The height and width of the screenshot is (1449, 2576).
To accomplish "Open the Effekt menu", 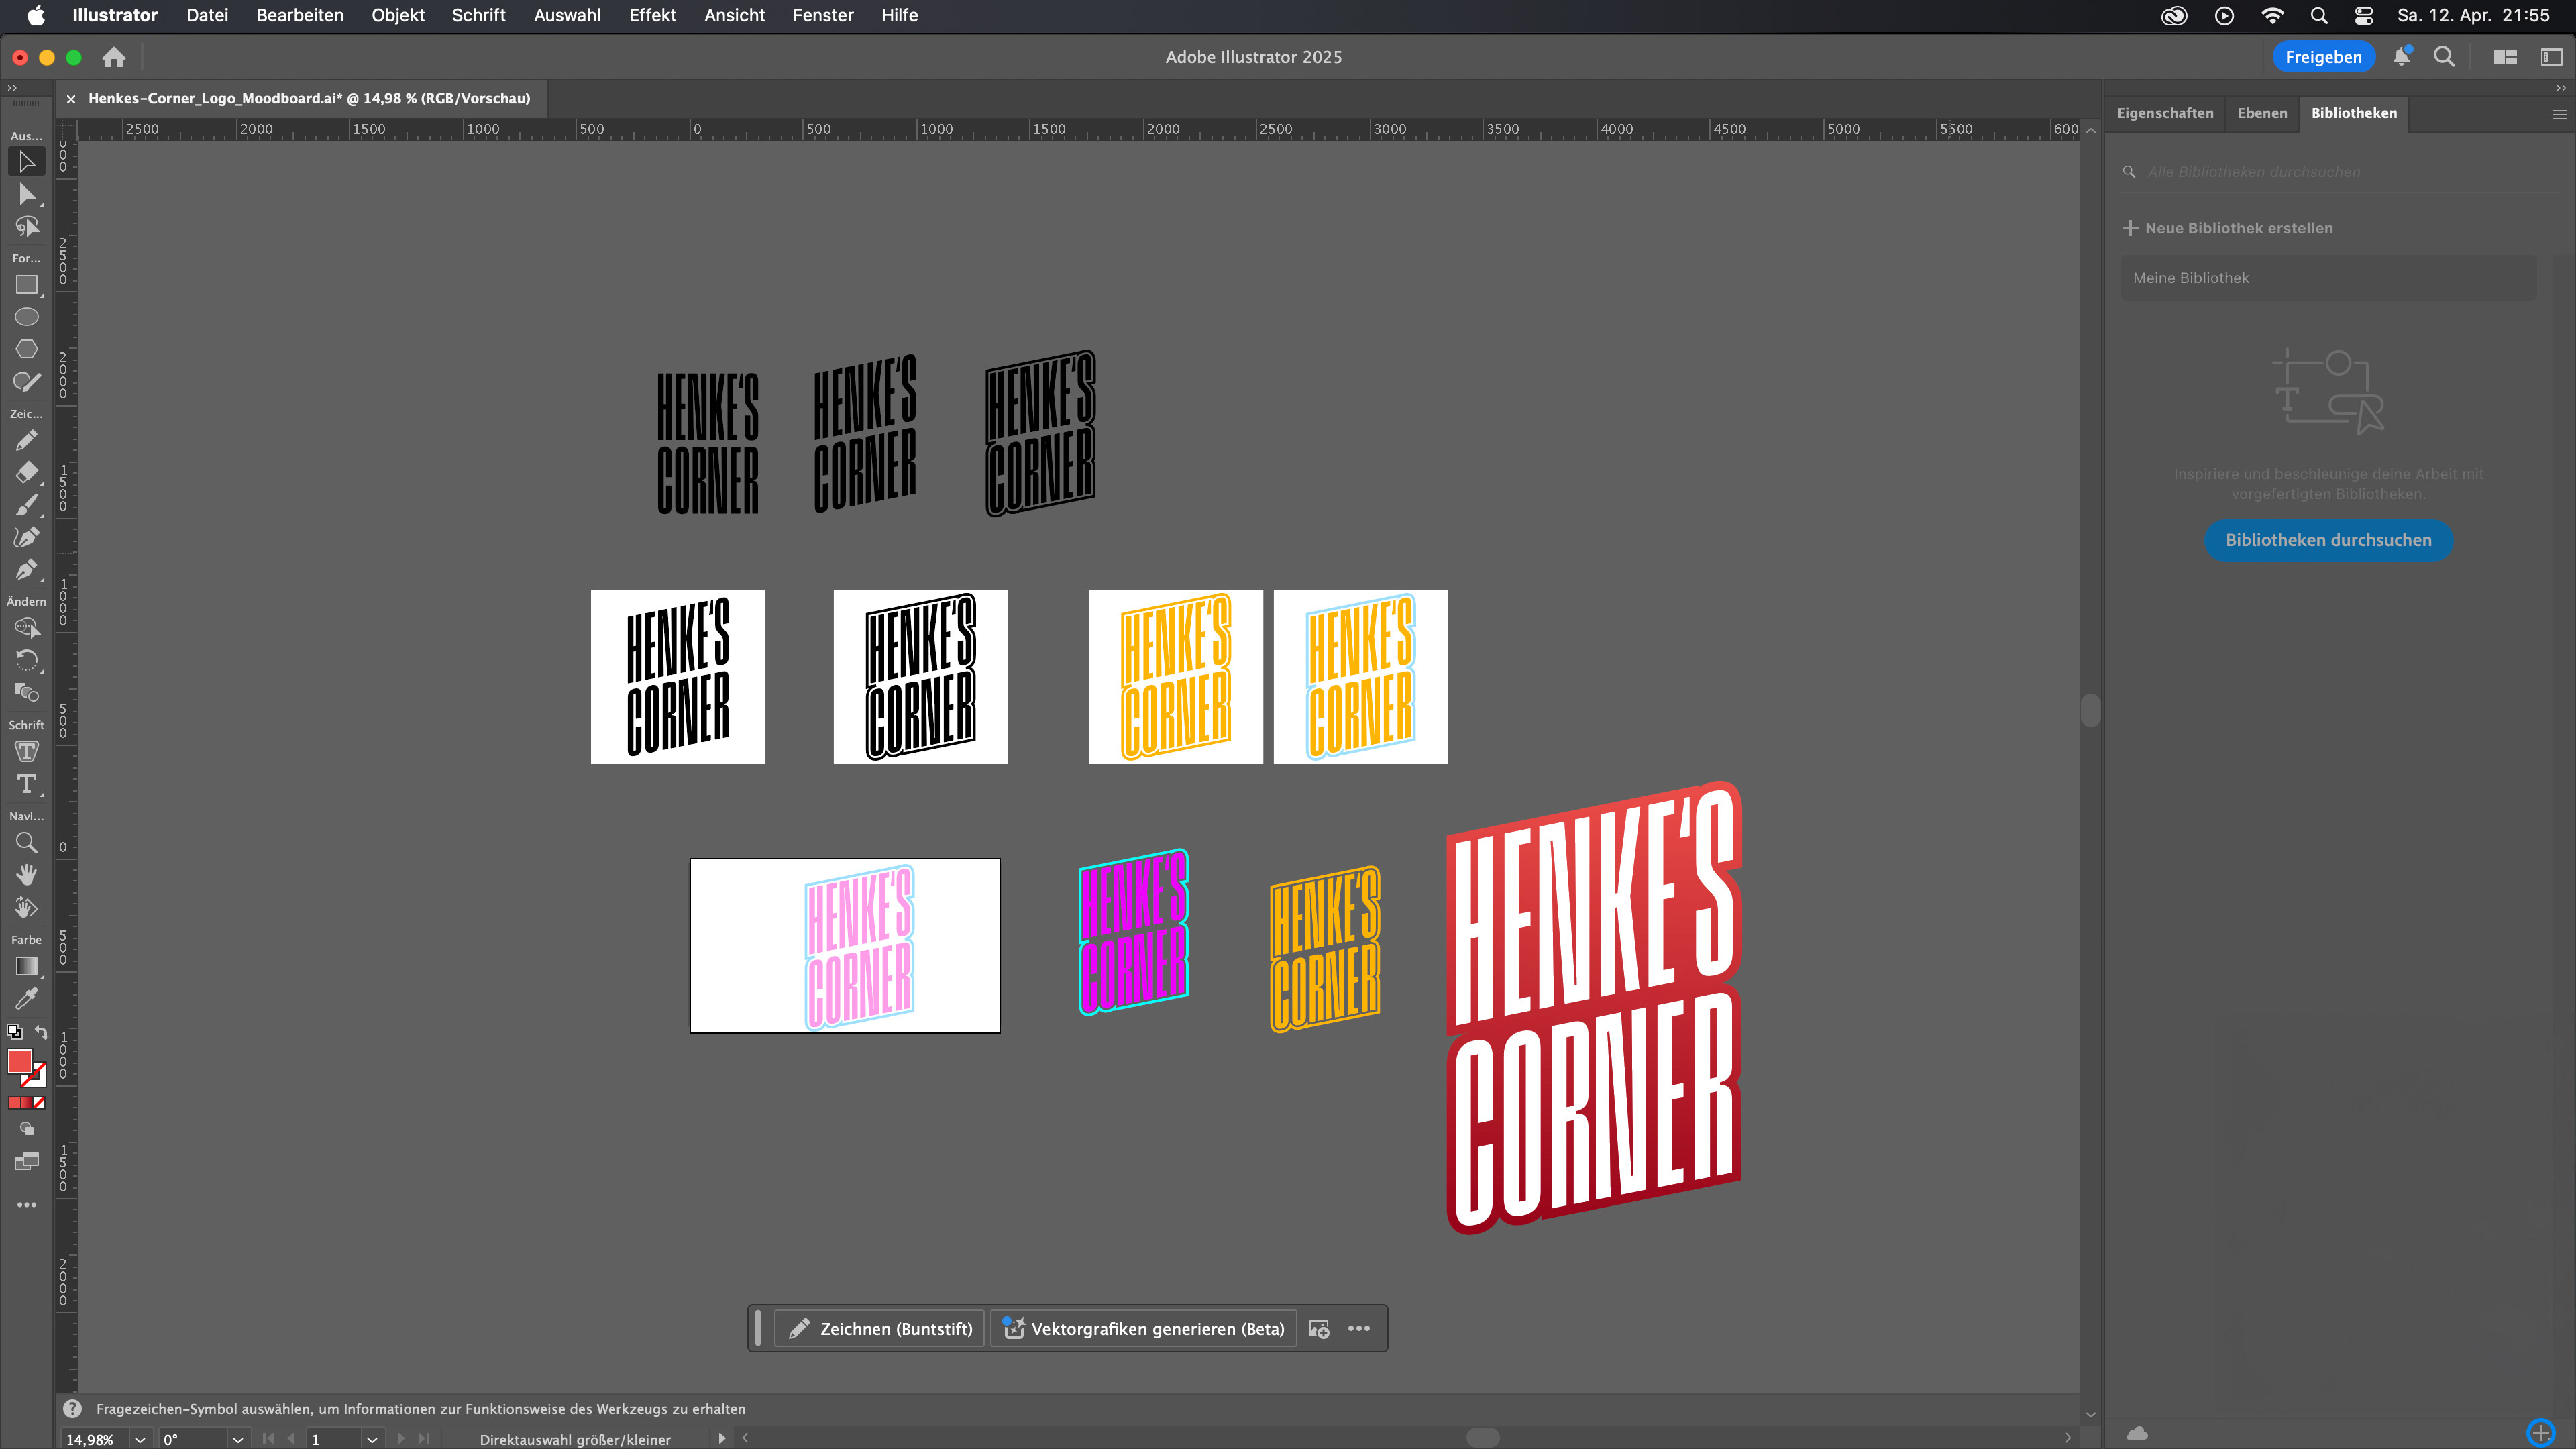I will click(x=652, y=15).
